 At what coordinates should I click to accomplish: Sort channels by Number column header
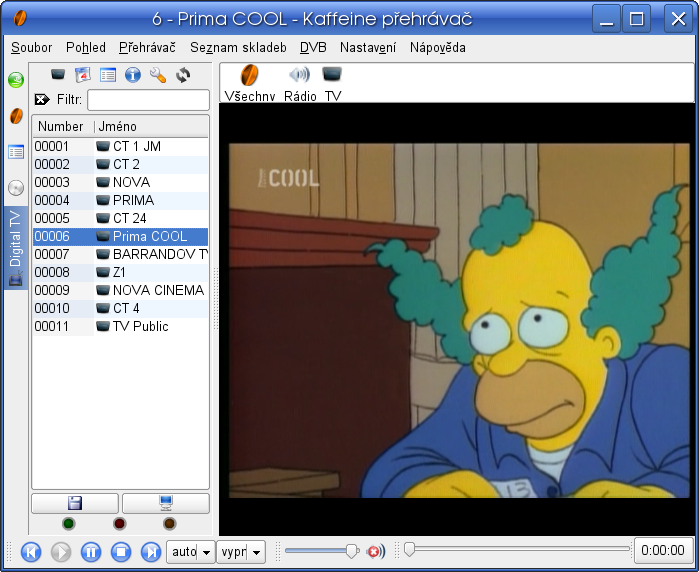(x=61, y=127)
